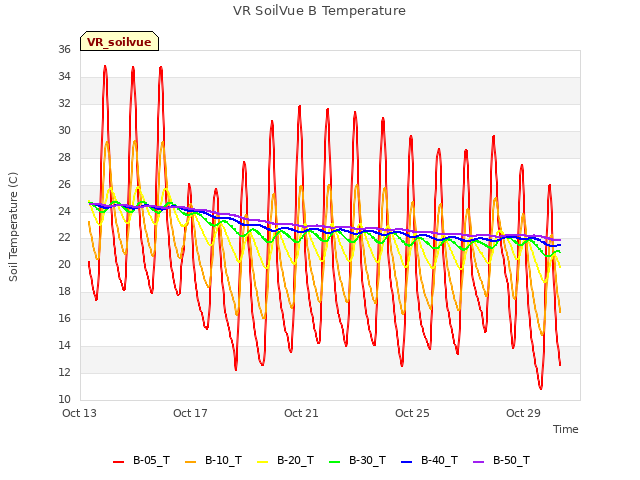Toggle the B-50_T legend entry
The width and height of the screenshot is (640, 480).
point(501,461)
